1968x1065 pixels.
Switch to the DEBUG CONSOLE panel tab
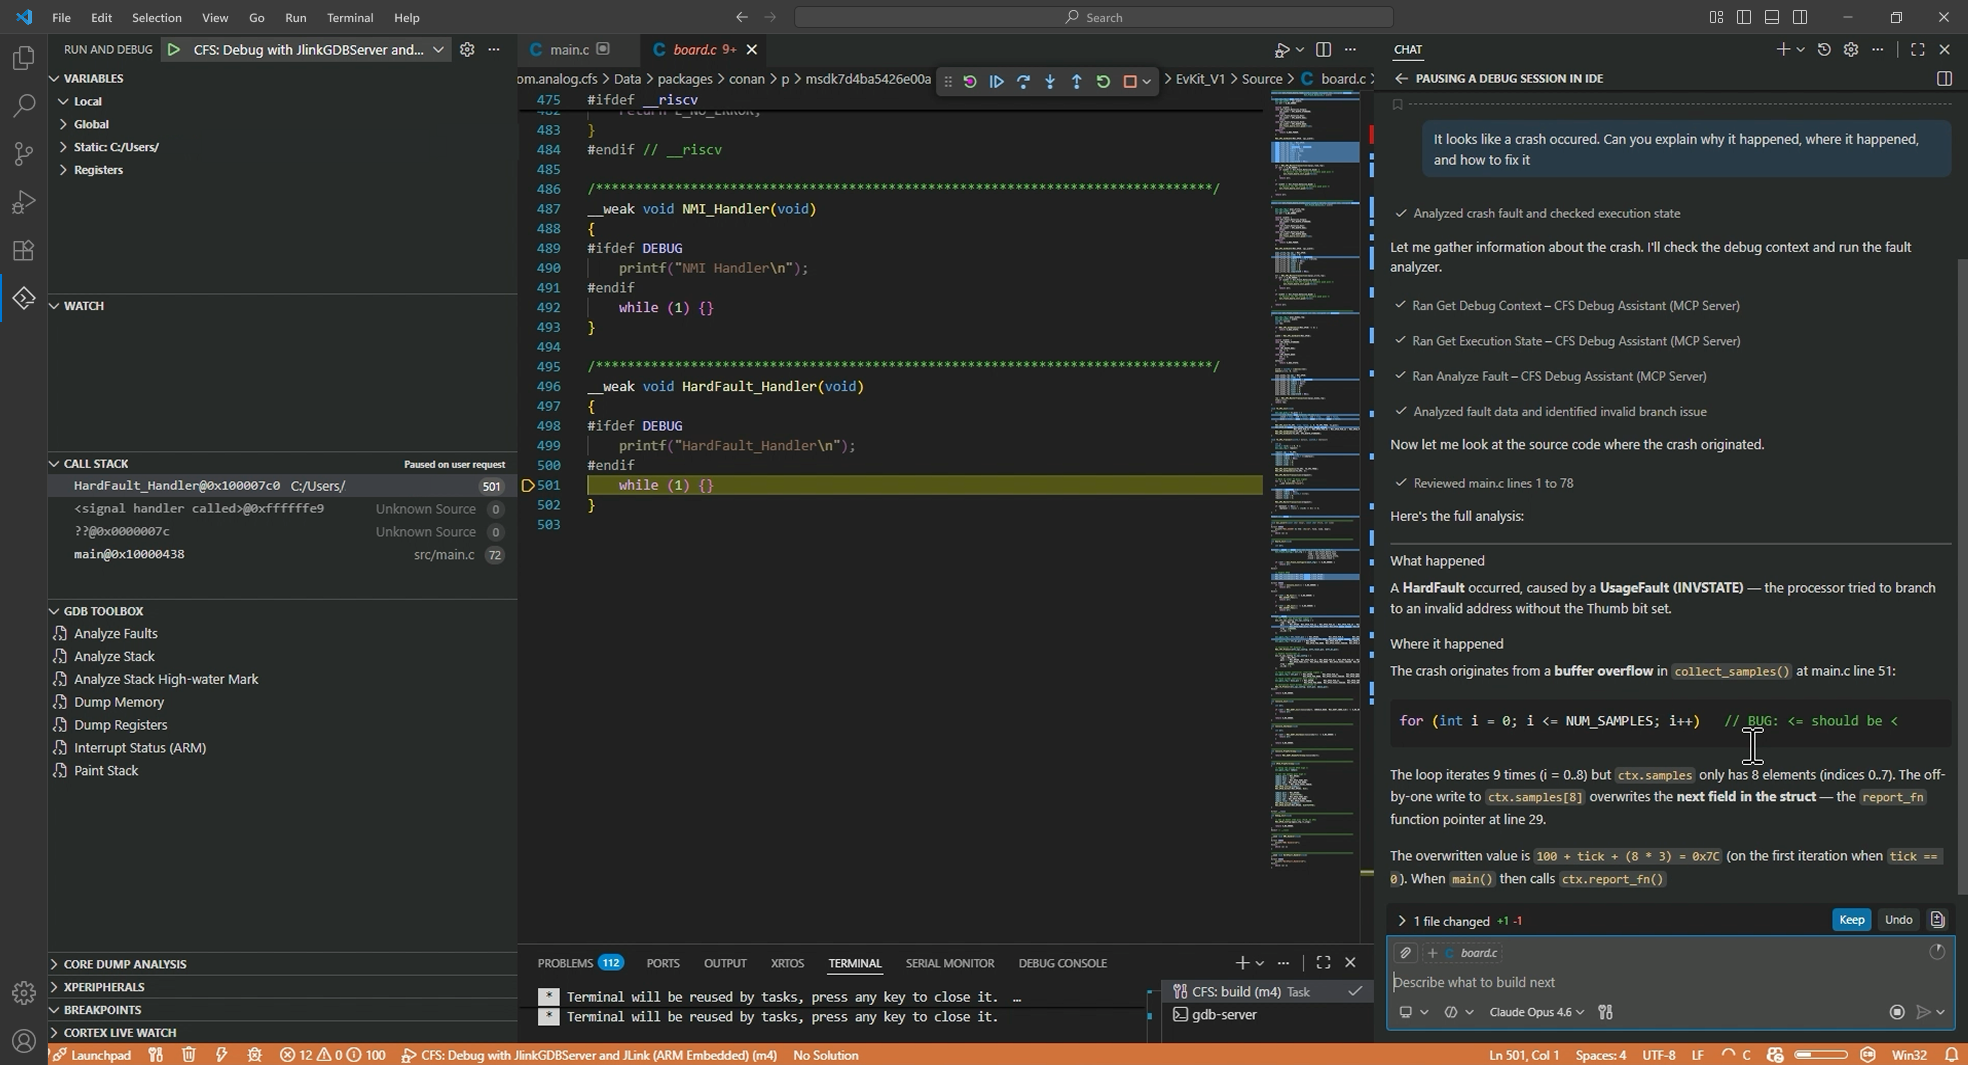[x=1062, y=963]
